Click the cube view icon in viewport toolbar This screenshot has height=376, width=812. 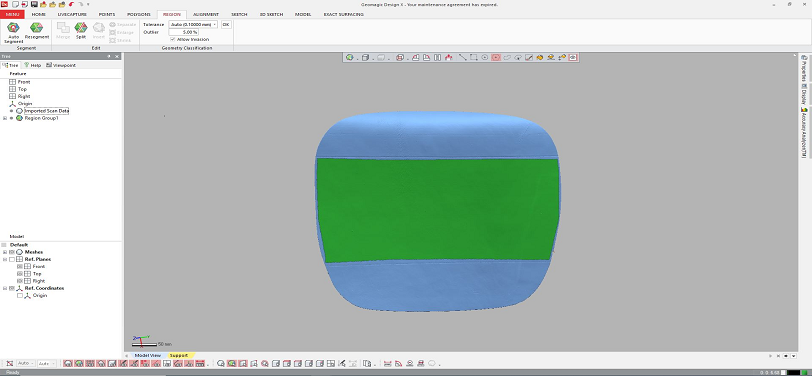point(365,57)
